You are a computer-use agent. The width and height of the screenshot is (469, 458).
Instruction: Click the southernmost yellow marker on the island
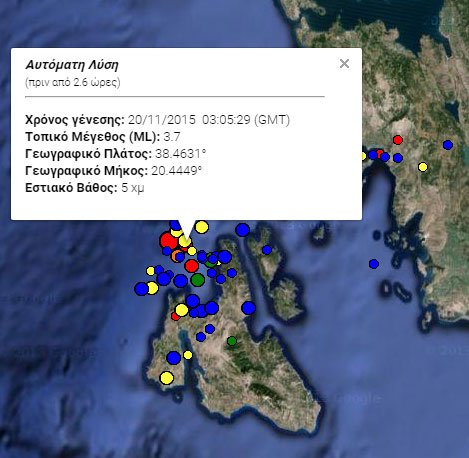coord(167,378)
